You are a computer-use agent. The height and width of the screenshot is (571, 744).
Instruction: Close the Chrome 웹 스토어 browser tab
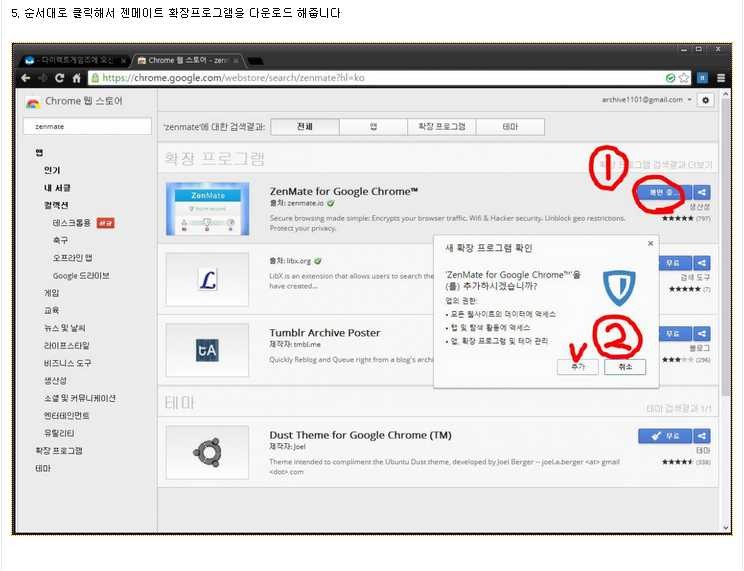235,61
